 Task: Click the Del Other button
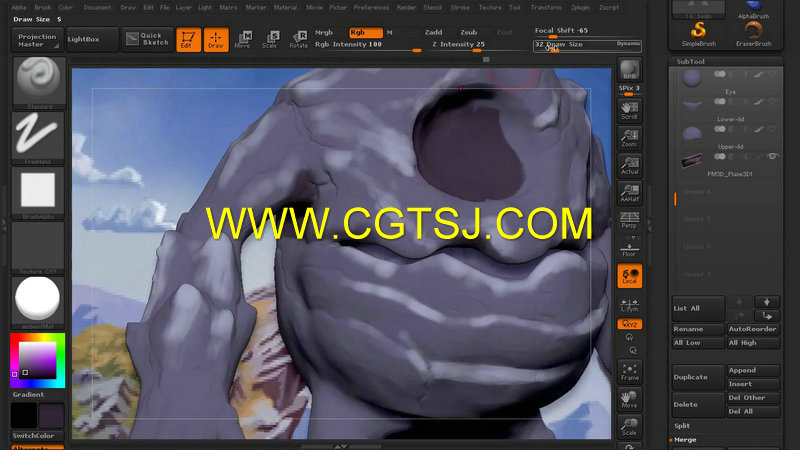[x=753, y=397]
